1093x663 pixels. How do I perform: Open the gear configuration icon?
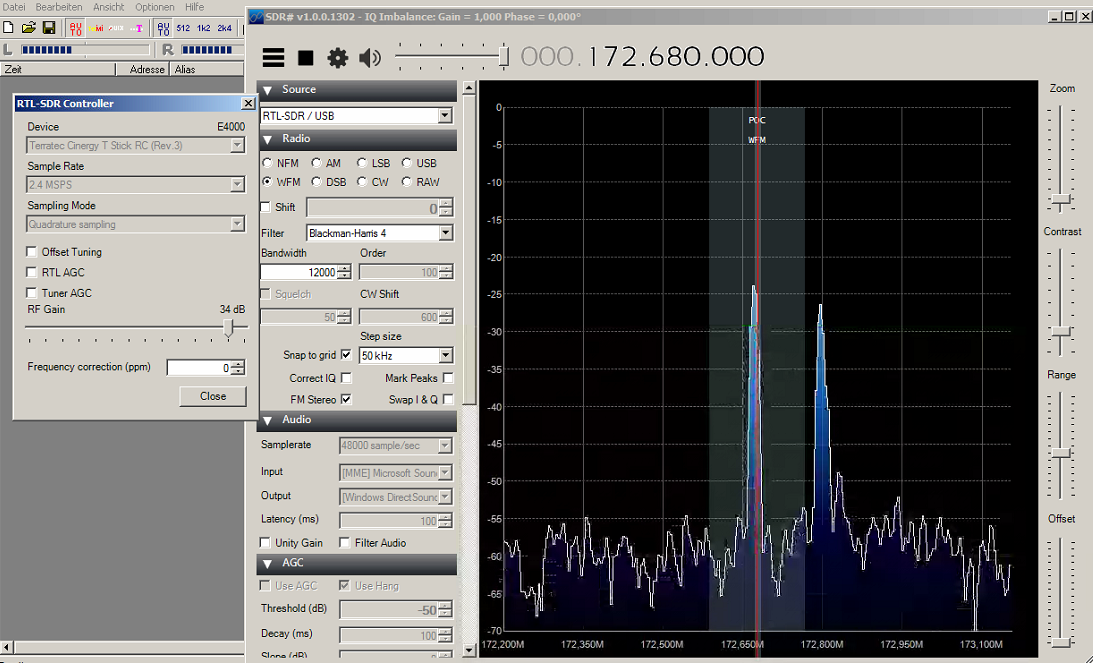[x=337, y=58]
